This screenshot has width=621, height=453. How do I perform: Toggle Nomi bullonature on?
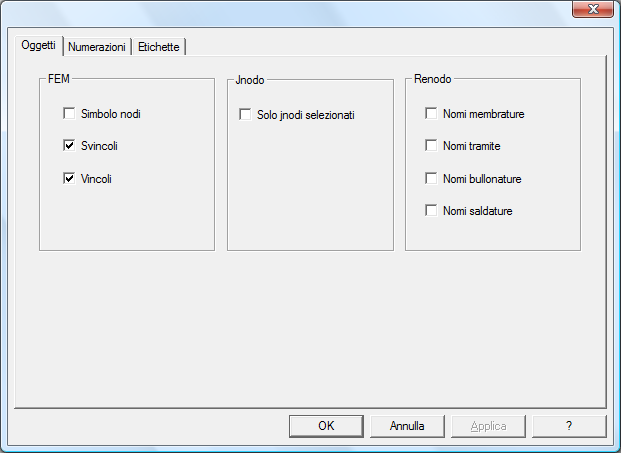tap(431, 179)
